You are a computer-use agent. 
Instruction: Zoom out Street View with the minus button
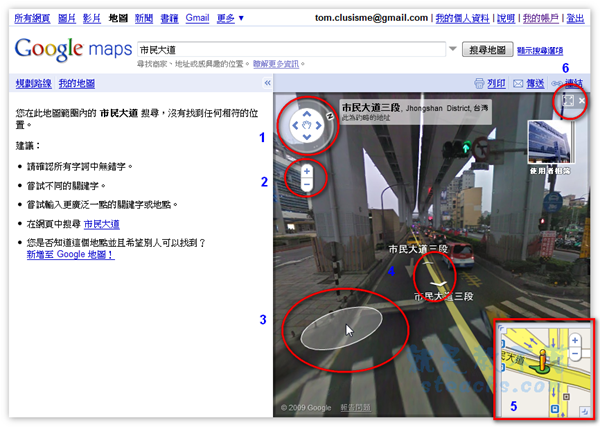307,184
